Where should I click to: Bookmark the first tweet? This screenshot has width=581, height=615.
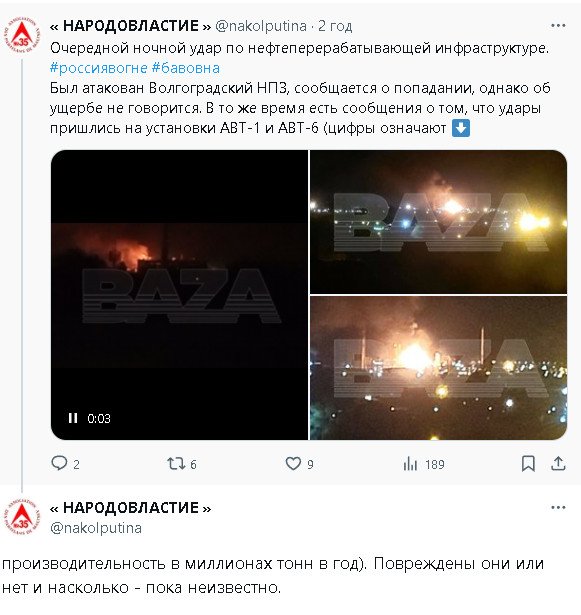point(528,464)
